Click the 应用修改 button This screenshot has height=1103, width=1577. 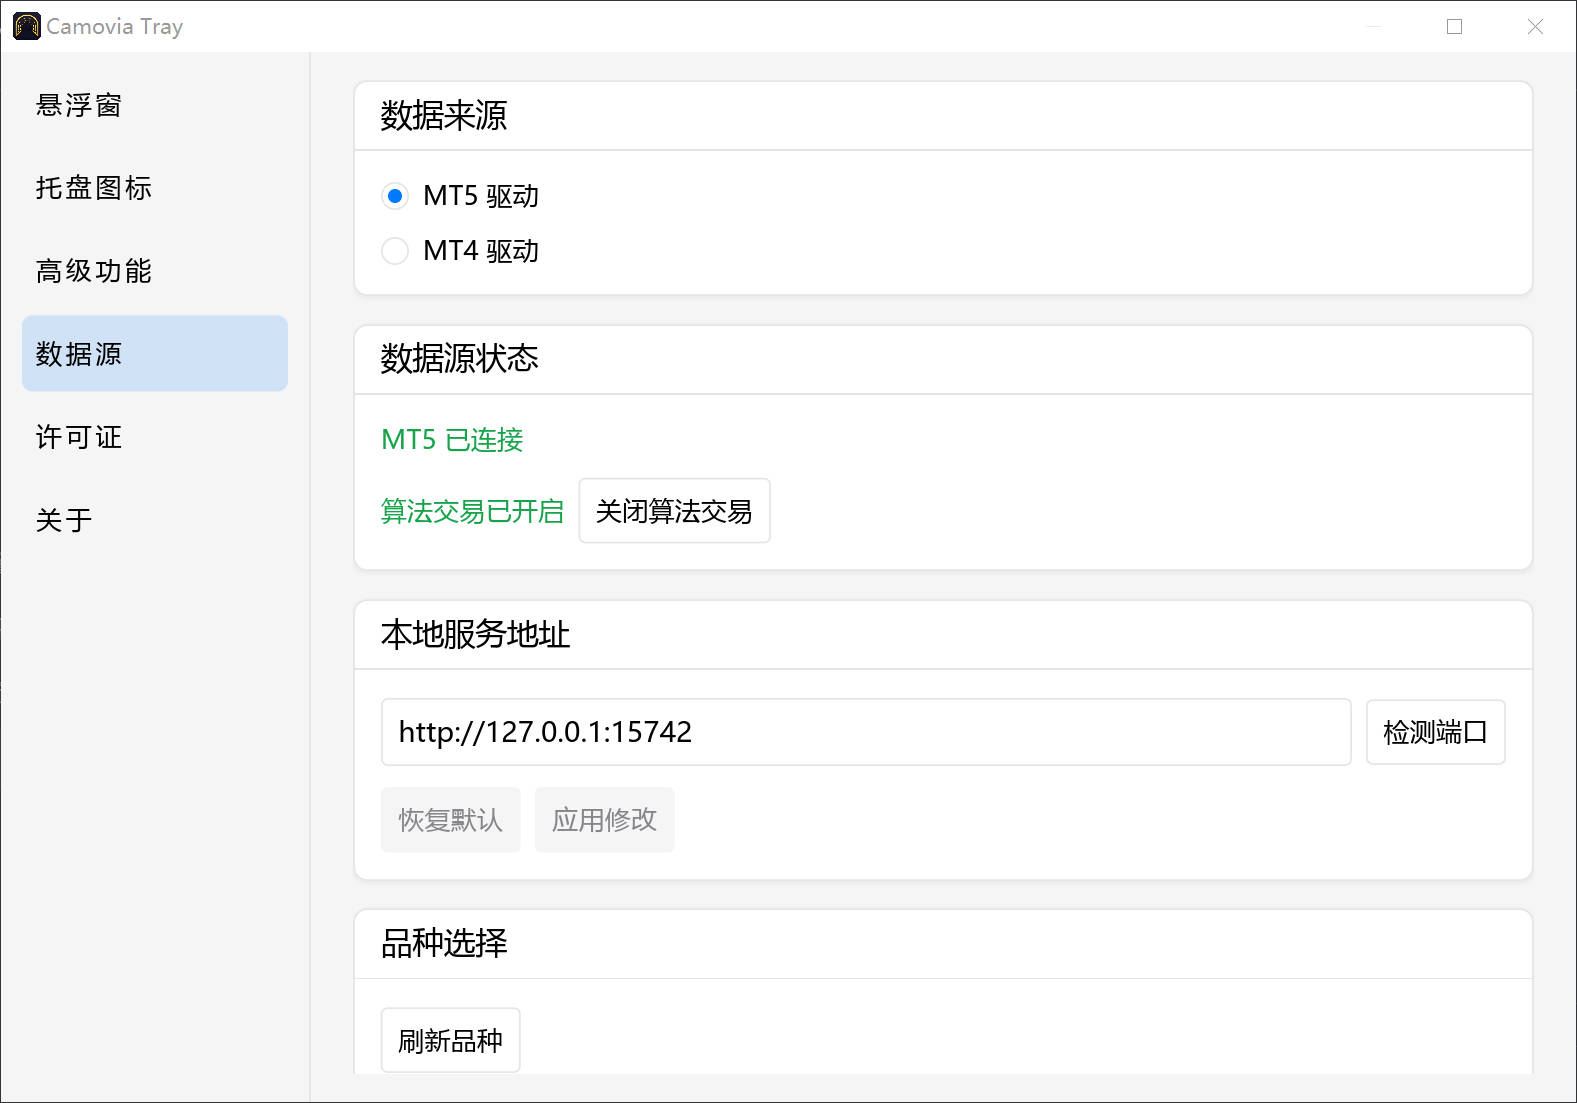(x=604, y=820)
